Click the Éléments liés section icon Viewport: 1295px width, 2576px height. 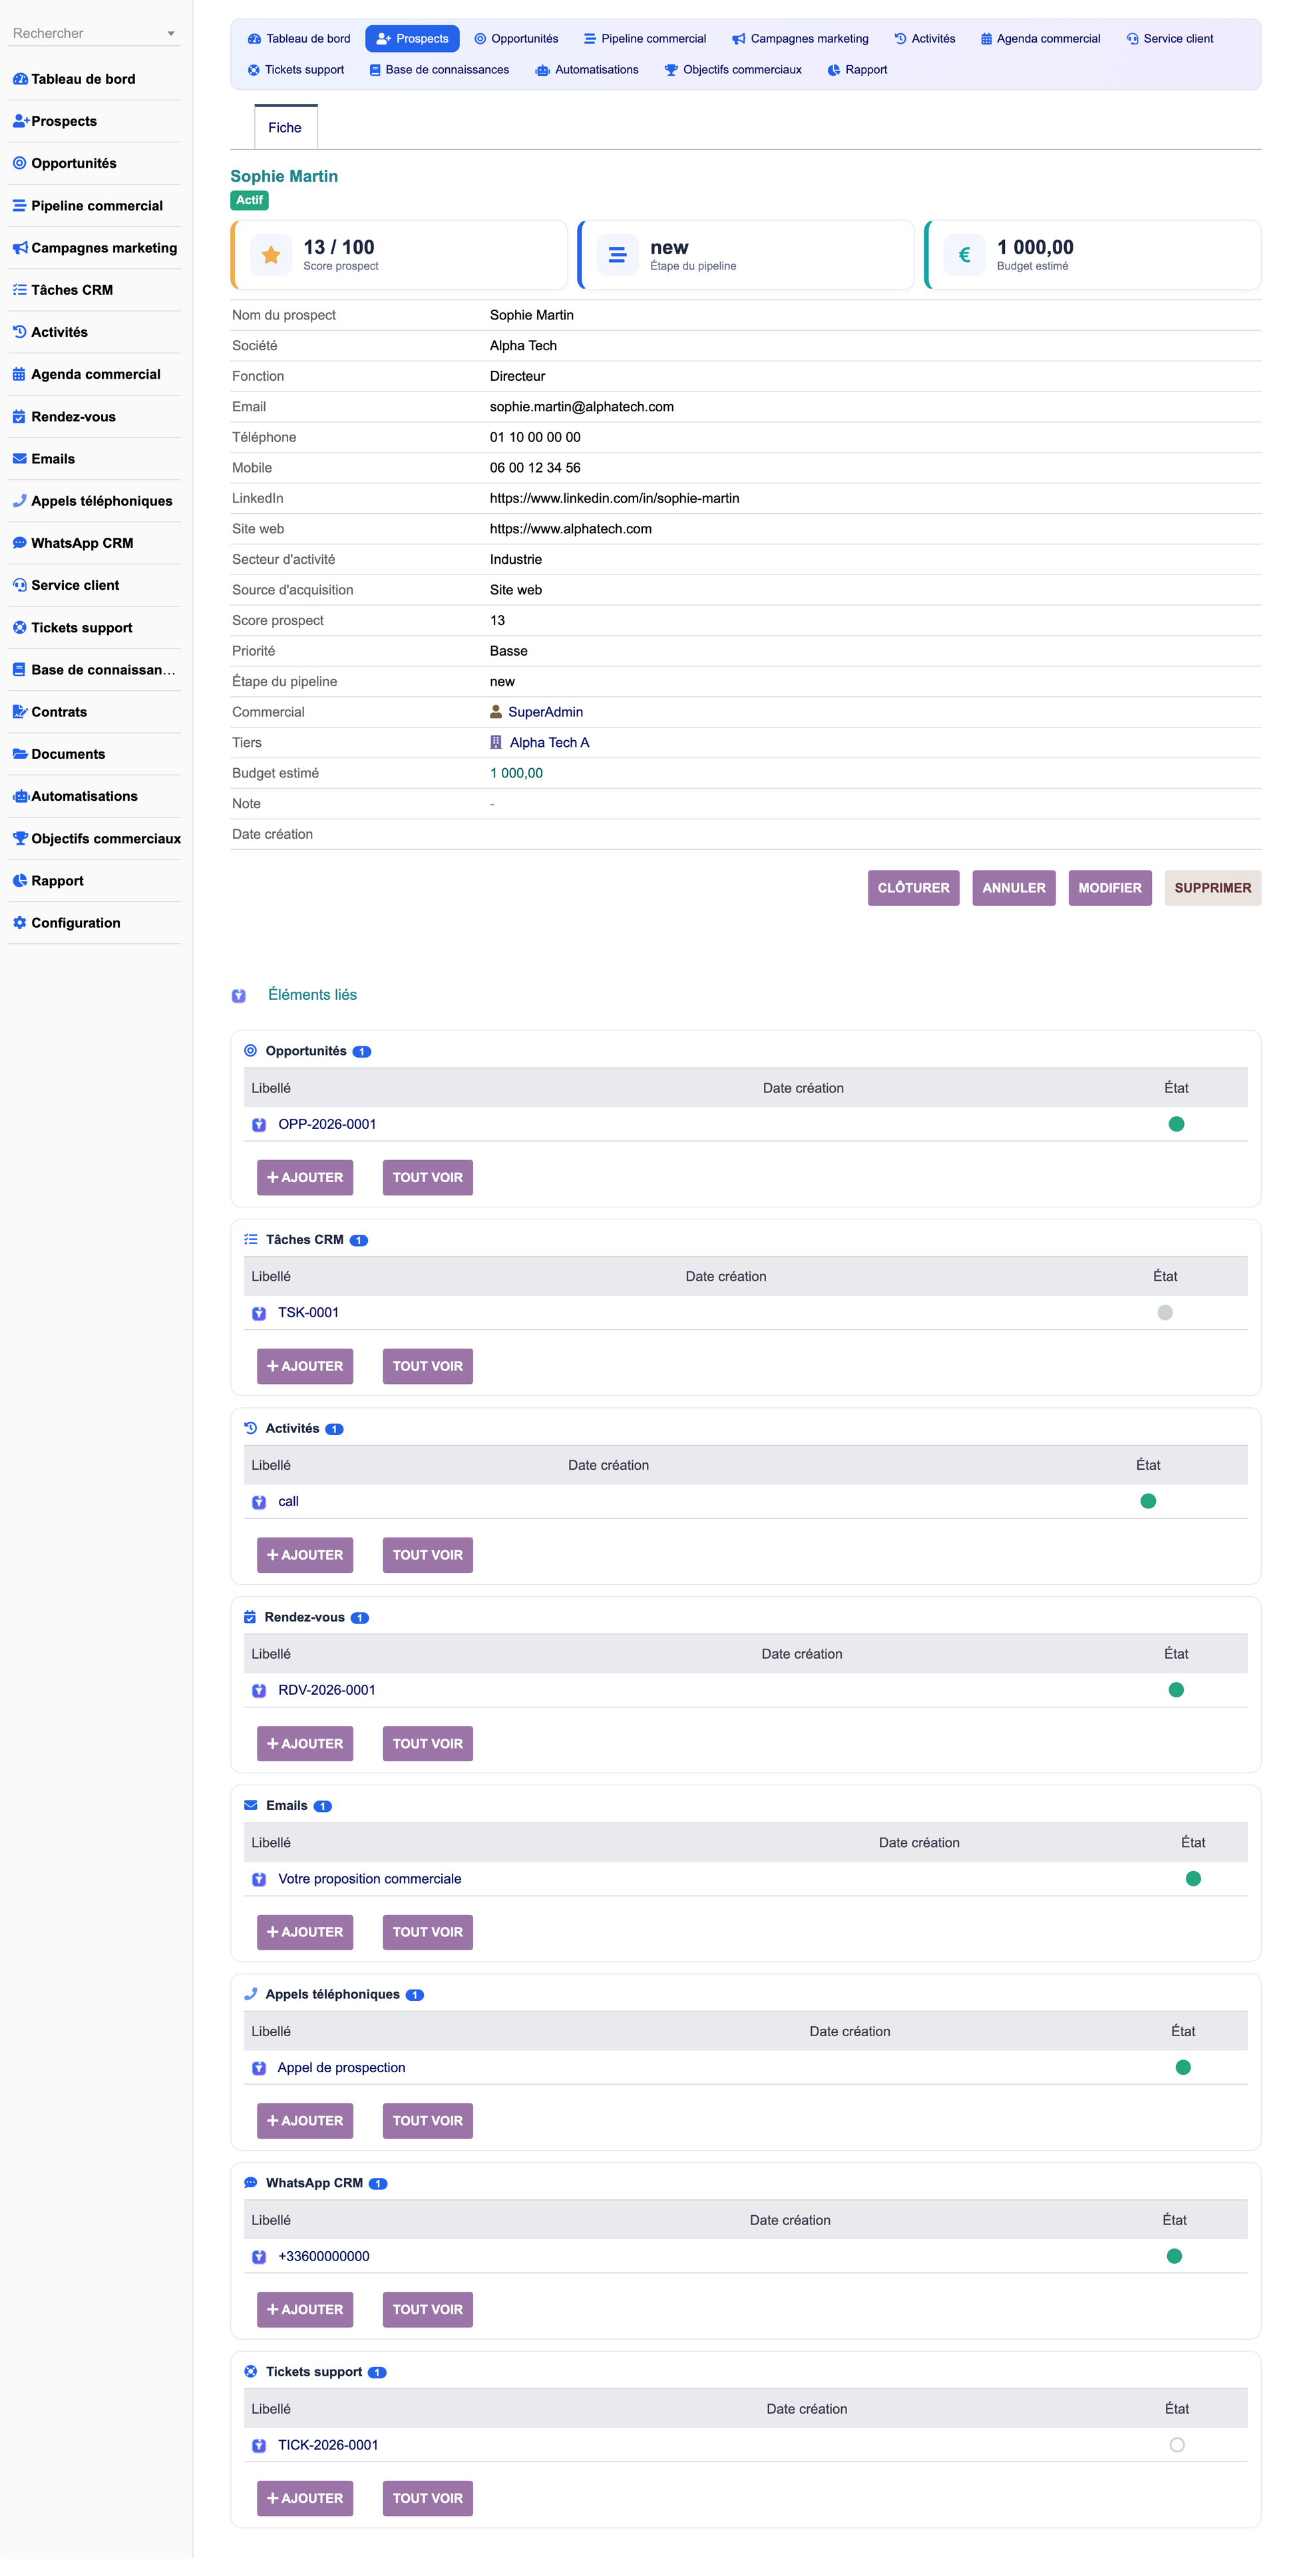pos(239,996)
